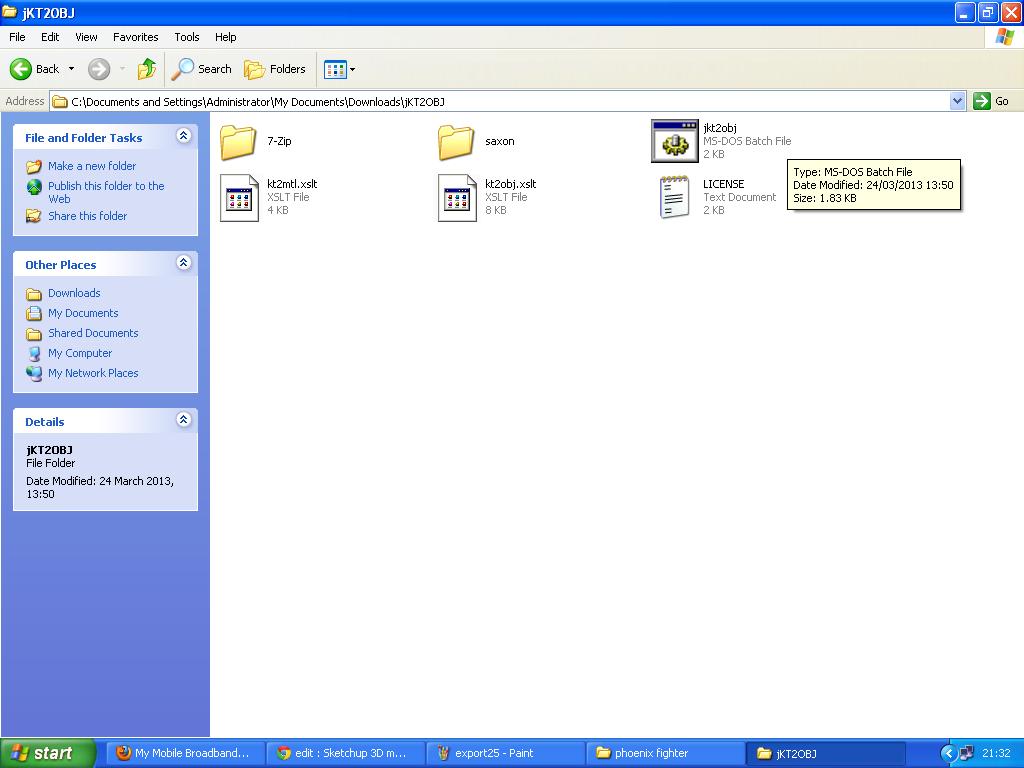Go to My Documents in Other Places
Image resolution: width=1024 pixels, height=768 pixels.
pyautogui.click(x=83, y=313)
